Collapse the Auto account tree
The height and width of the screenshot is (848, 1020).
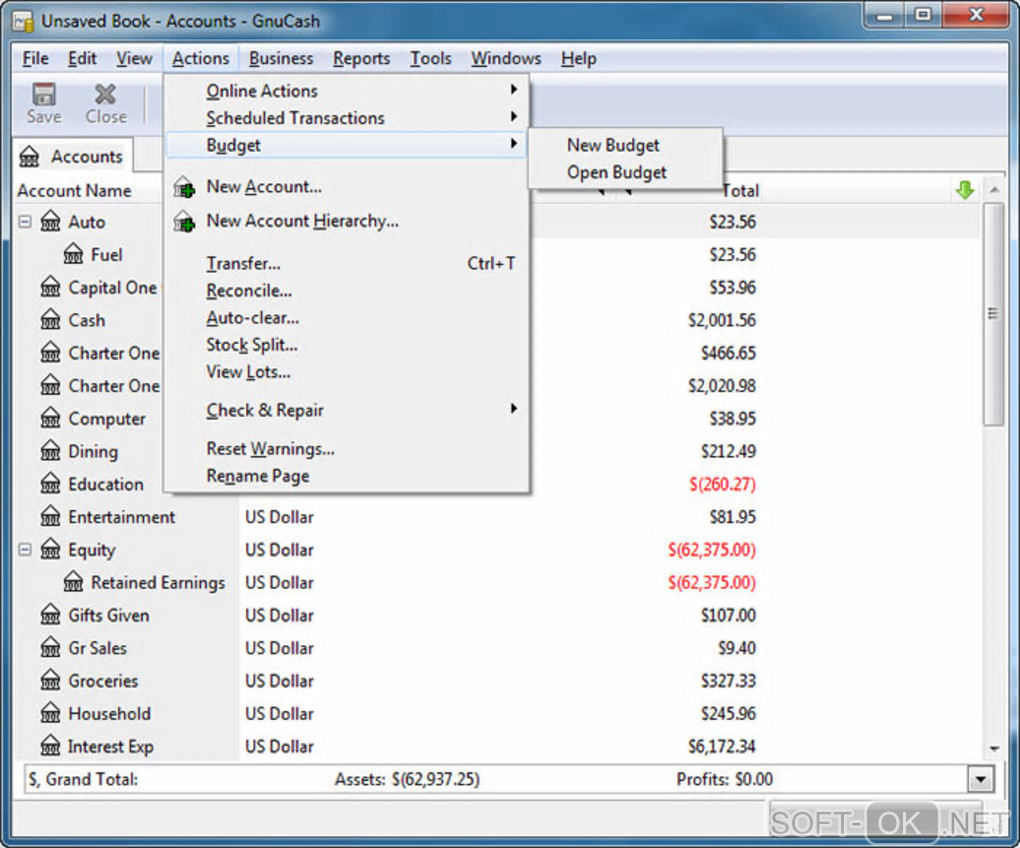coord(25,222)
